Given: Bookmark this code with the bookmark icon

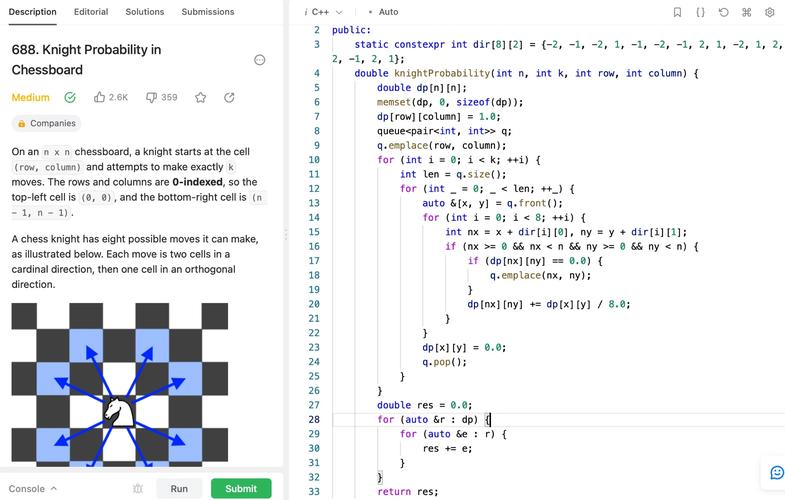Looking at the screenshot, I should tap(677, 12).
